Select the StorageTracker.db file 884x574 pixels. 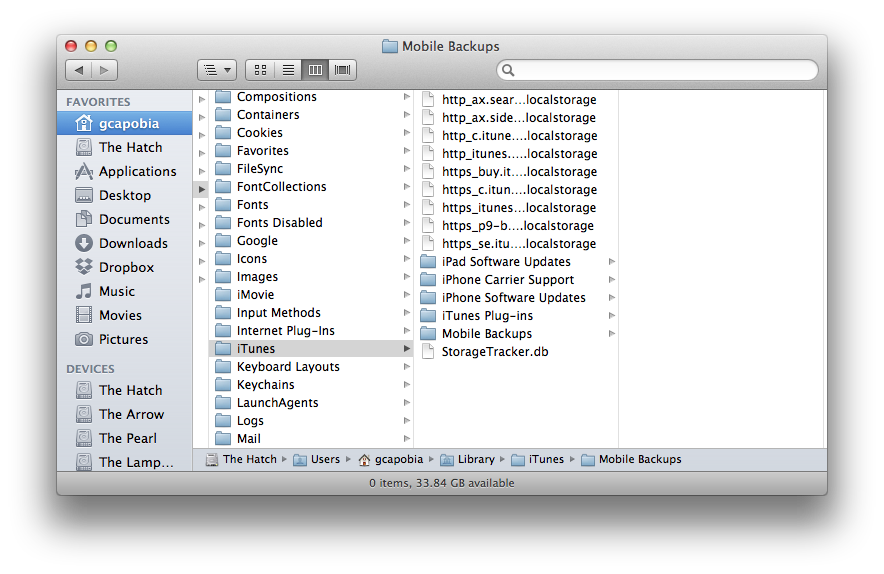tap(516, 352)
